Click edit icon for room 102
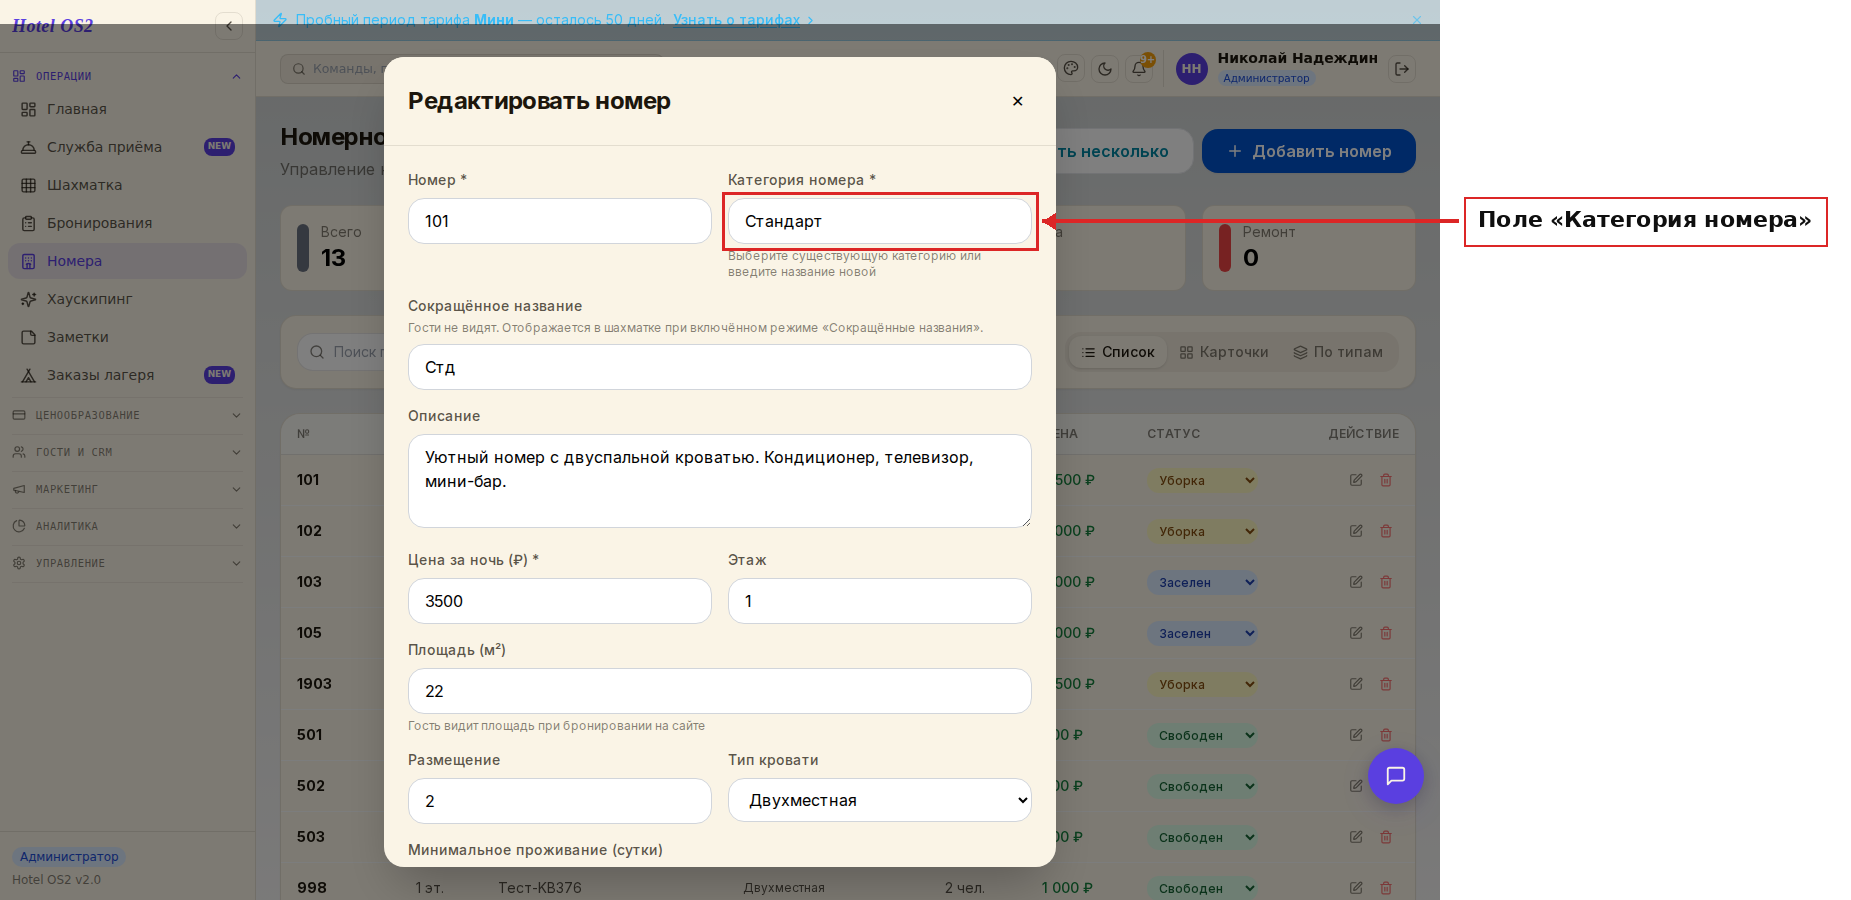Viewport: 1851px width, 900px height. pyautogui.click(x=1356, y=531)
